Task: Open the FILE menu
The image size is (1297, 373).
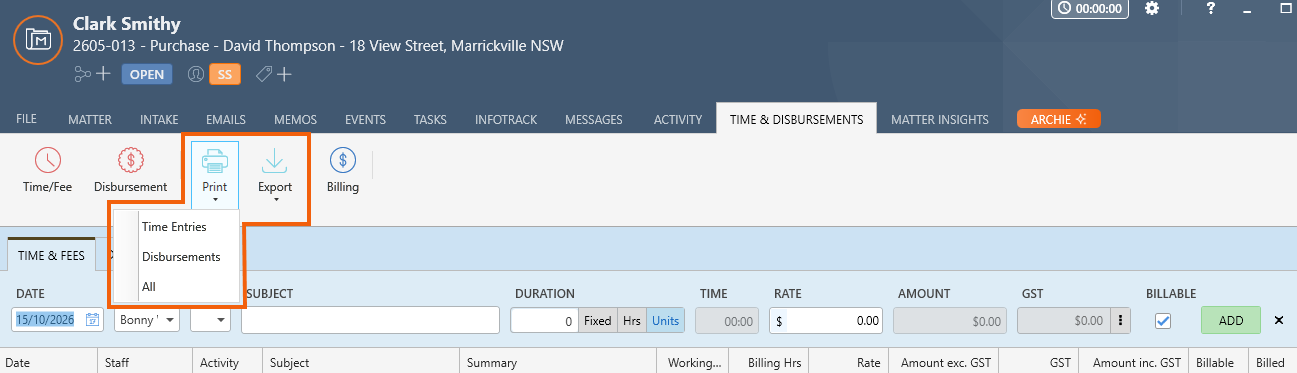Action: [x=27, y=119]
